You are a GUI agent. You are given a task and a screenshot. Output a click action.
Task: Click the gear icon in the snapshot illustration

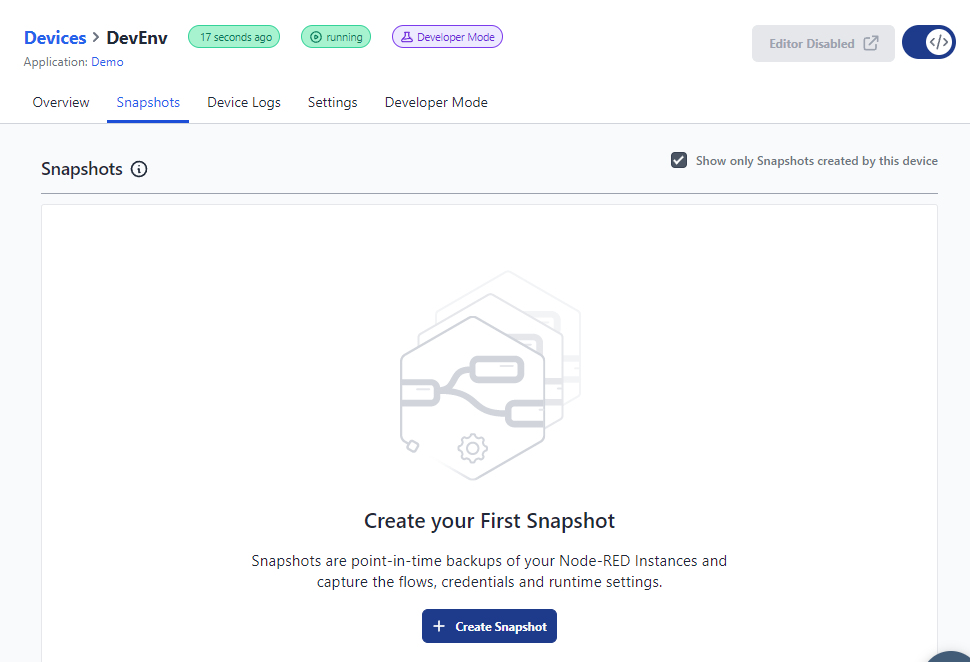(473, 448)
